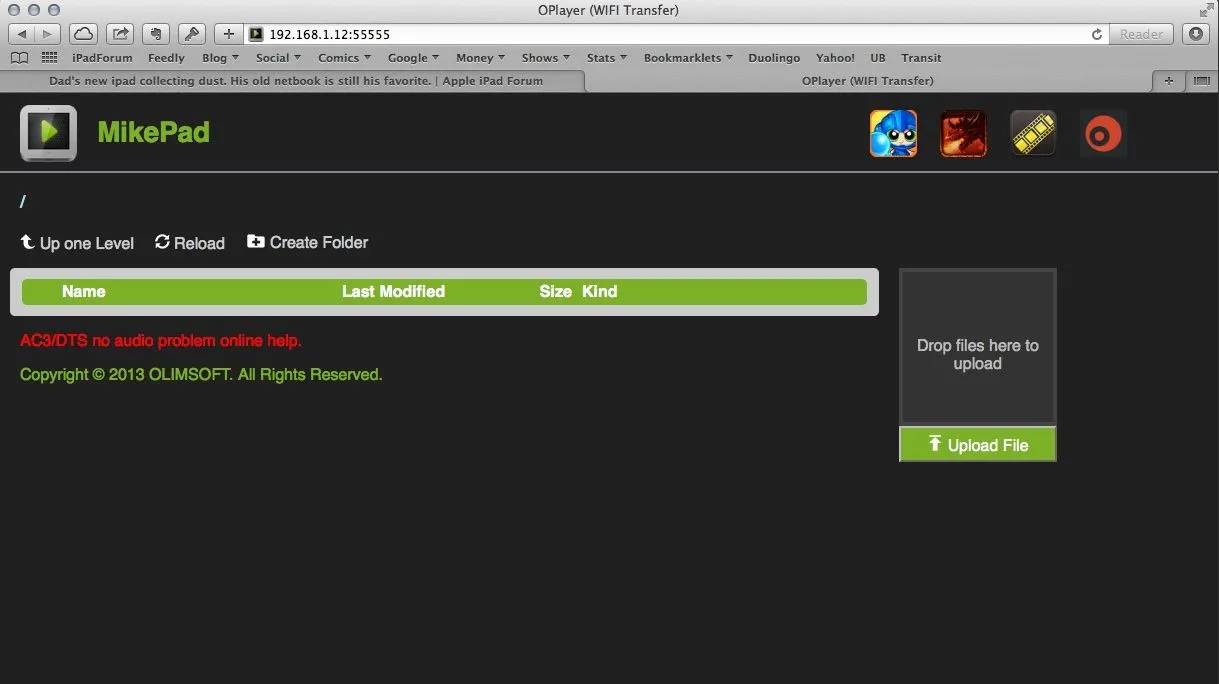Click Create Folder

tap(308, 242)
